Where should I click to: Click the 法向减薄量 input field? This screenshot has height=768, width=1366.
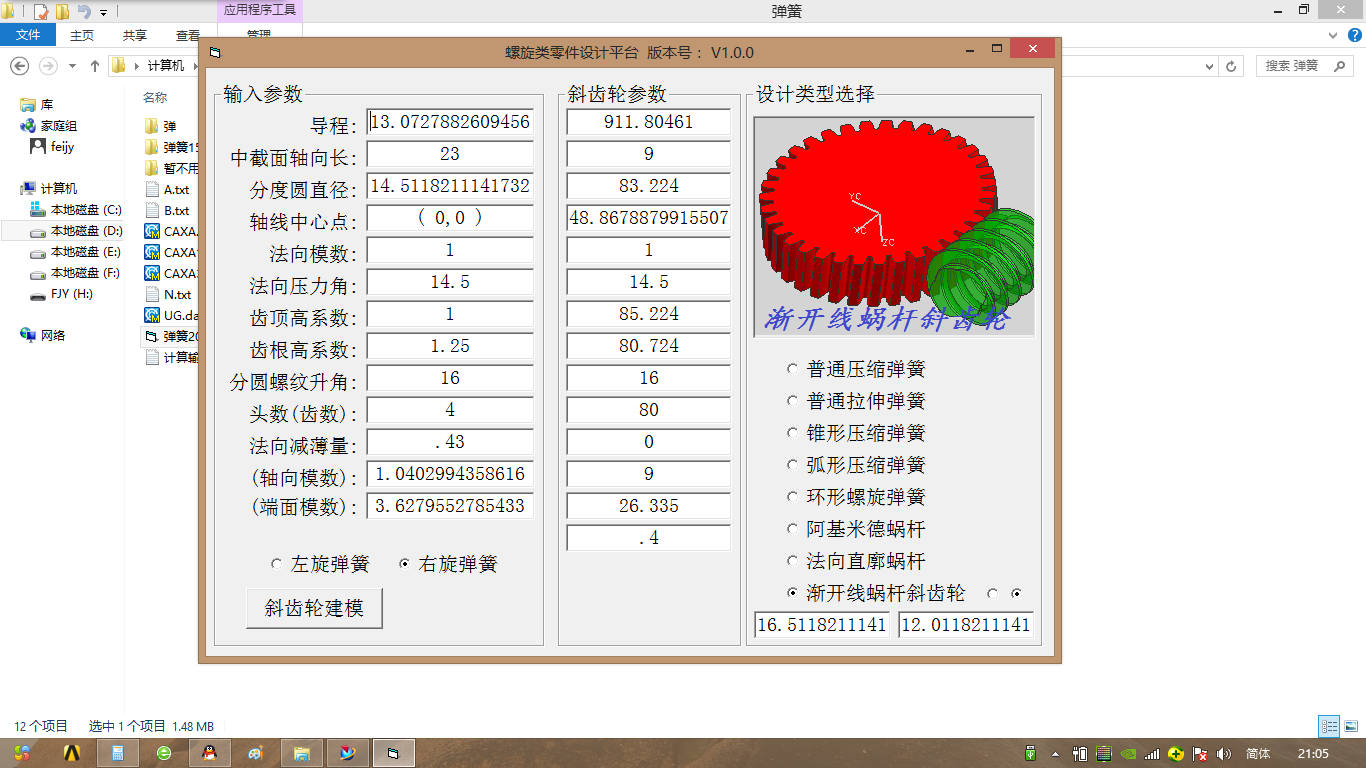pyautogui.click(x=449, y=442)
